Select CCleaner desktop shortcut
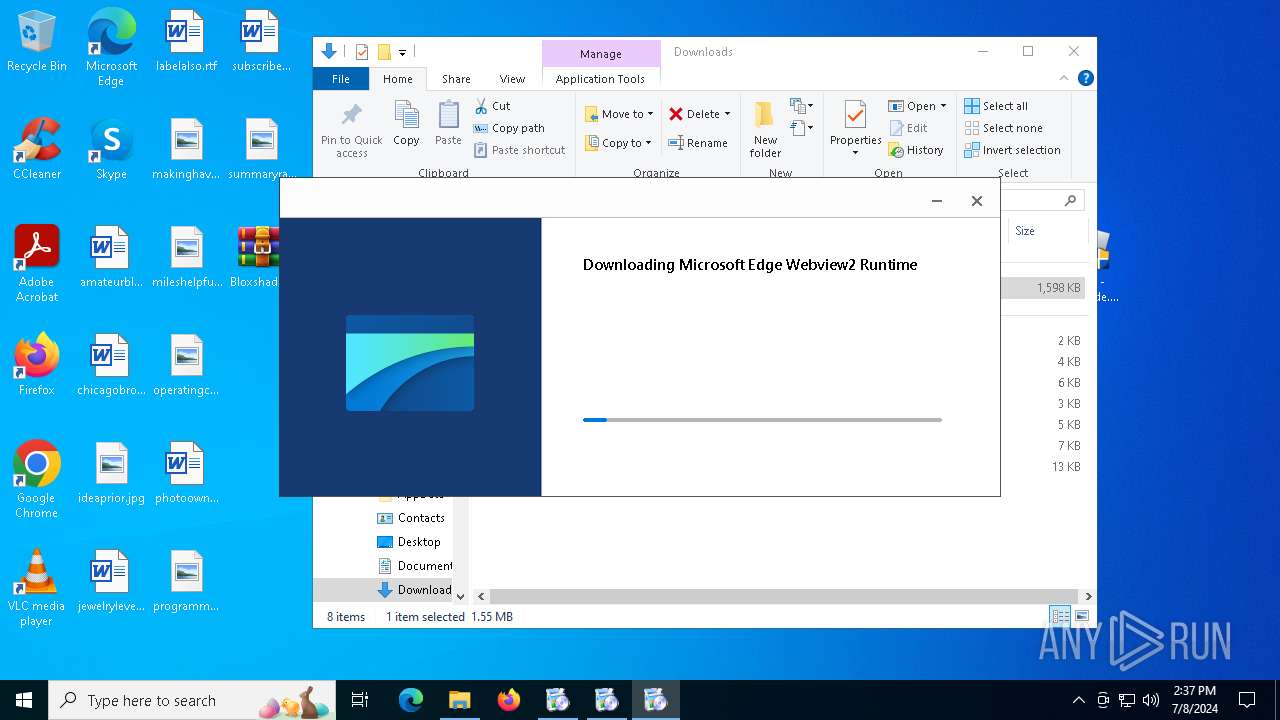The image size is (1280, 720). click(37, 149)
